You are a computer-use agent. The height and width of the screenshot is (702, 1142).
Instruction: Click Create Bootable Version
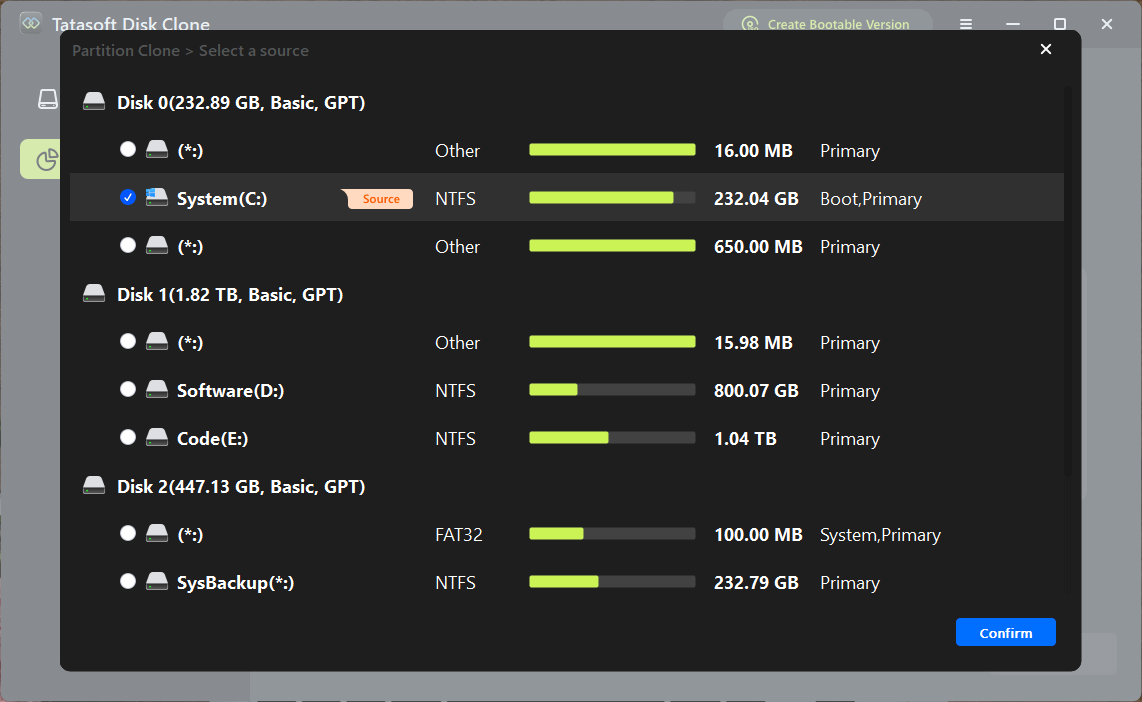pyautogui.click(x=827, y=24)
